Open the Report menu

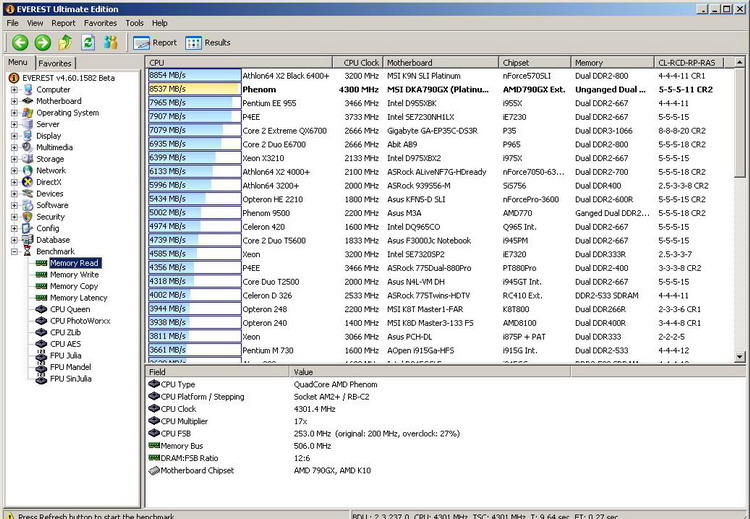click(x=63, y=23)
